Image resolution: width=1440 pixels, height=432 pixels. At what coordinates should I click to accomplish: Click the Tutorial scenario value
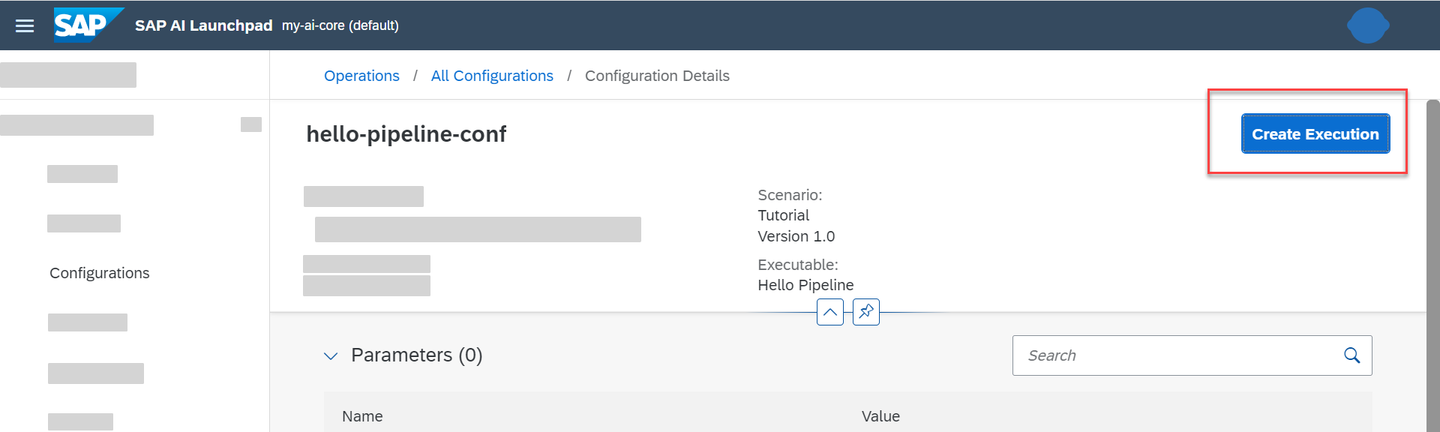coord(784,215)
